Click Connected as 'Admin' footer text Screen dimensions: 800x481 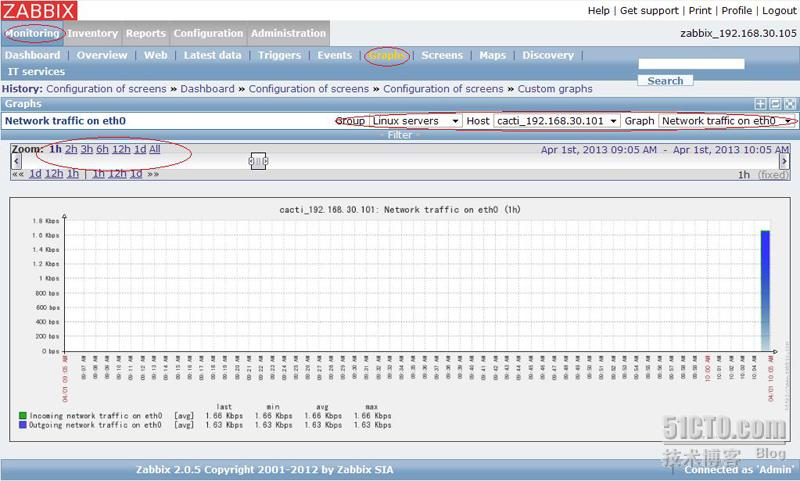tap(739, 470)
